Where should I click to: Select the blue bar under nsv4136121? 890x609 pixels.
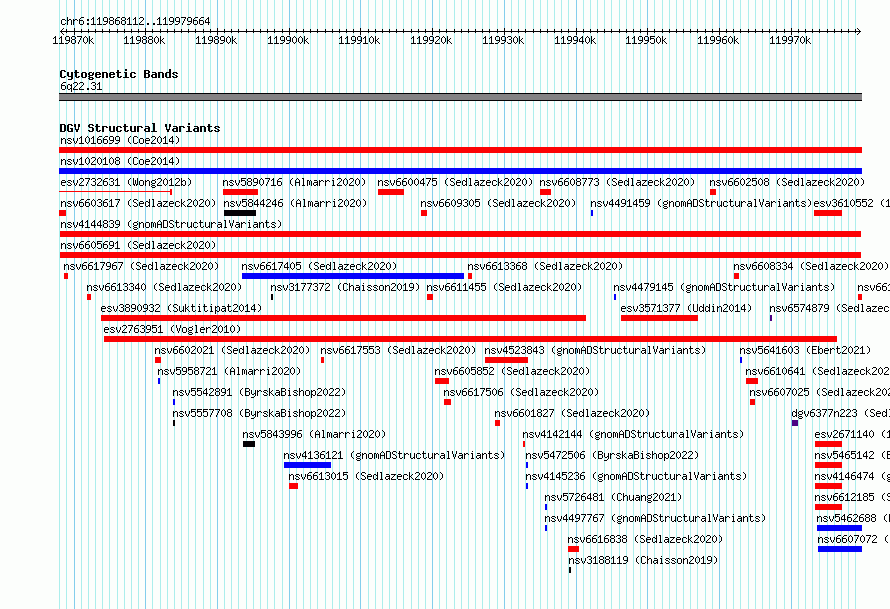pos(307,465)
